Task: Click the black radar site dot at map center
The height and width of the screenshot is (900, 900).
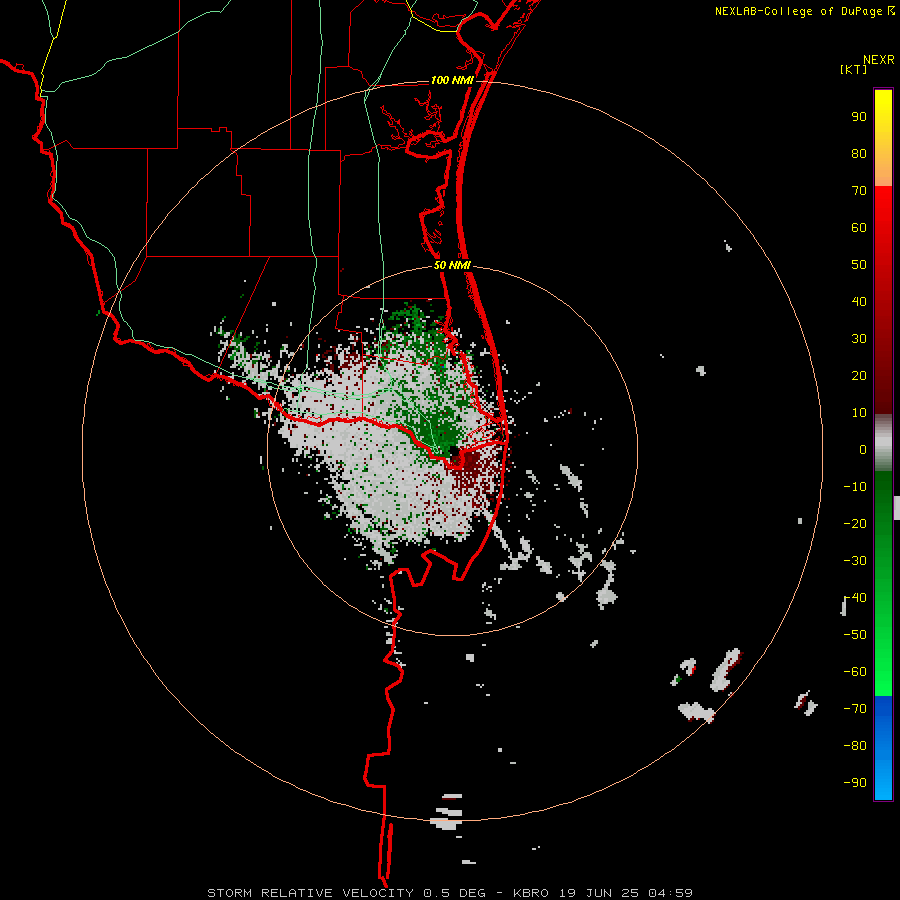Action: (455, 451)
